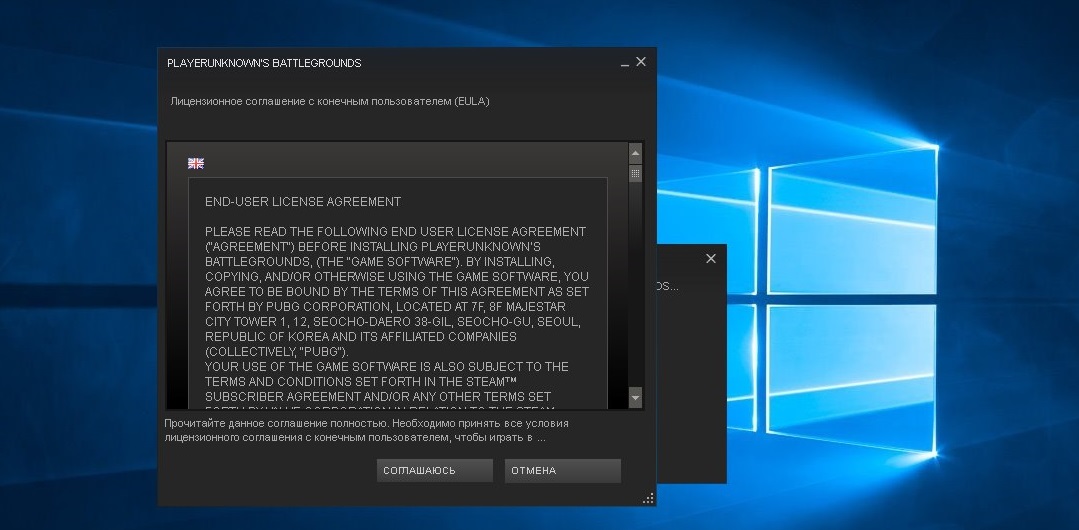Screen dimensions: 1079x530
Task: Grab the EULA scrollbar thumb
Action: 635,174
